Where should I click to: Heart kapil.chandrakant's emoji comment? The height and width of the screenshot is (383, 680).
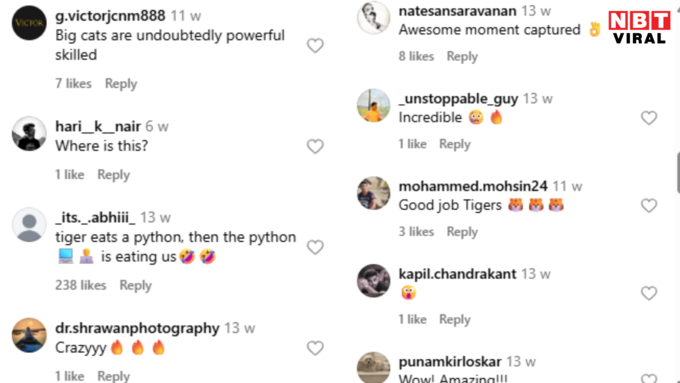(x=649, y=293)
